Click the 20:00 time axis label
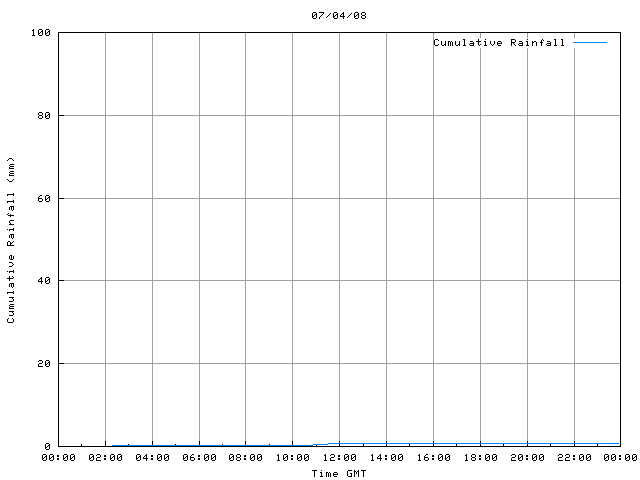 [527, 458]
